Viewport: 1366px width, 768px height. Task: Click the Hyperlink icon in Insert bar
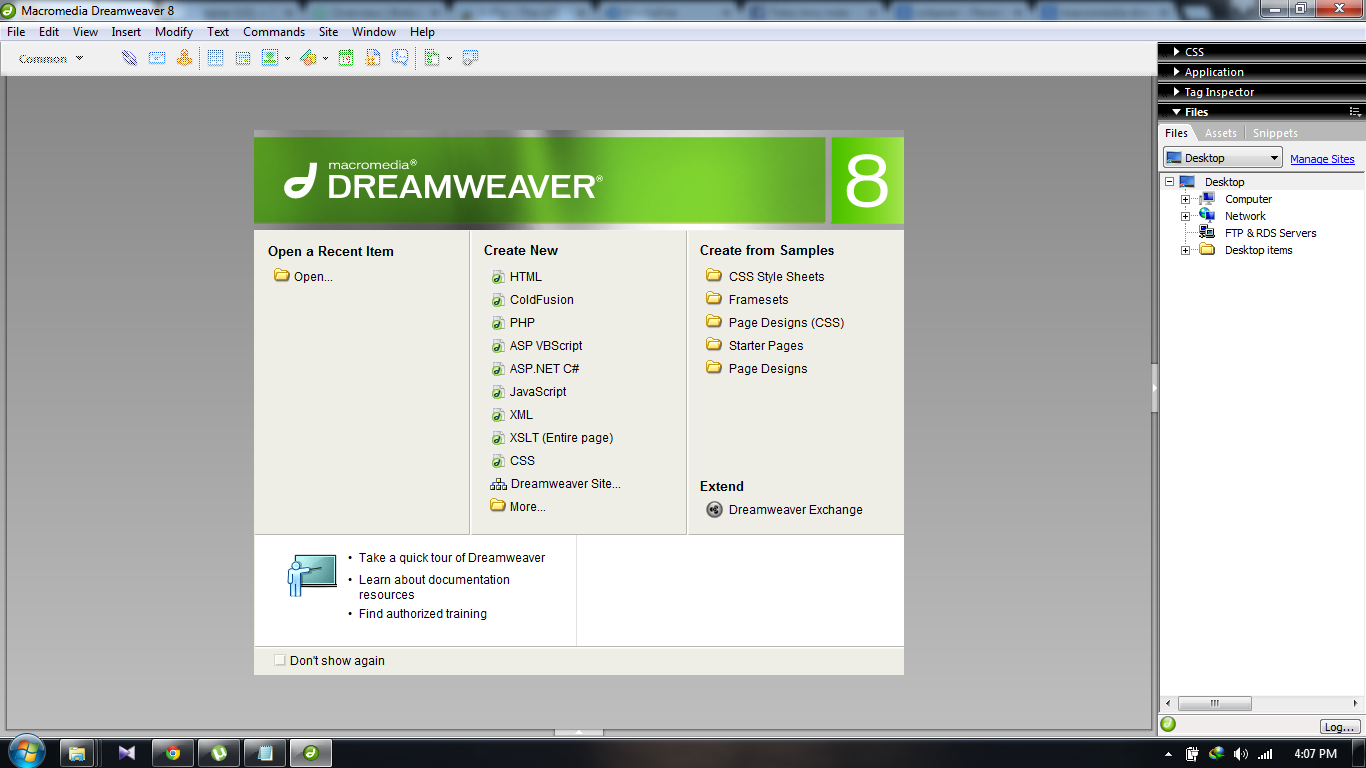pyautogui.click(x=129, y=58)
